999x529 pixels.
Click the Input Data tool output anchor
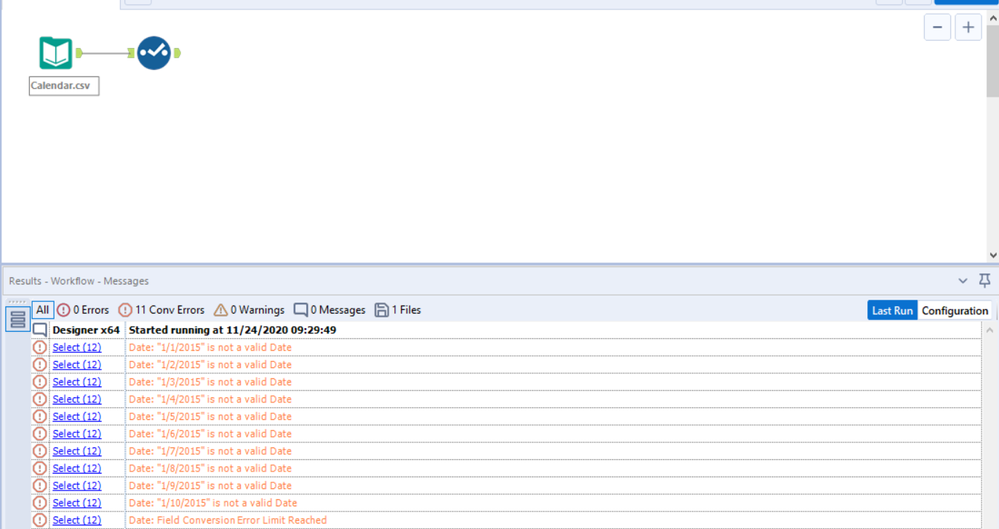79,53
